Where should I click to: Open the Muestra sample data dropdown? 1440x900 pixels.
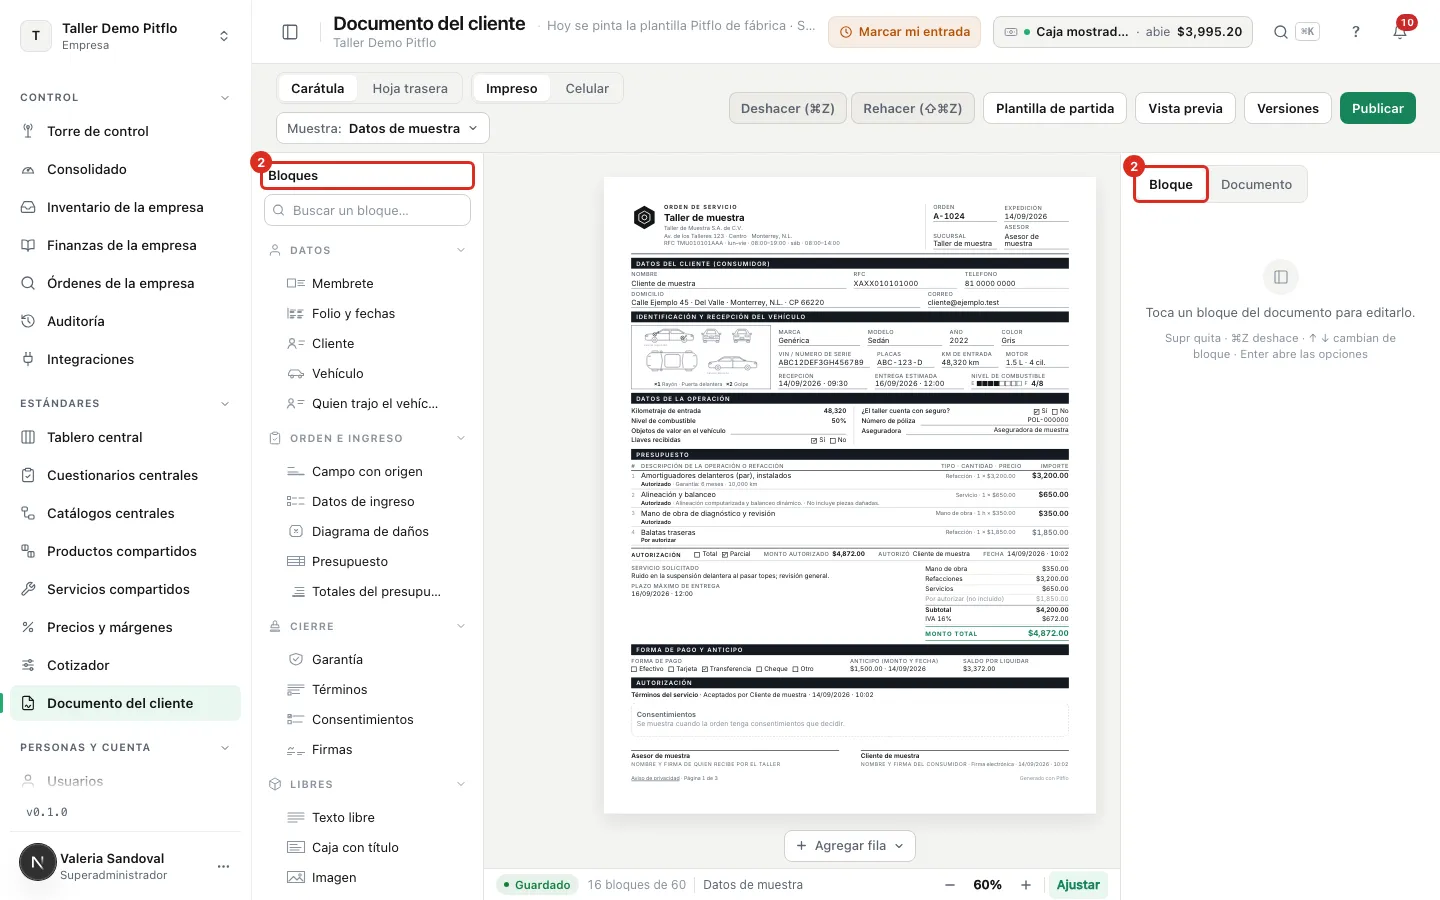coord(383,128)
